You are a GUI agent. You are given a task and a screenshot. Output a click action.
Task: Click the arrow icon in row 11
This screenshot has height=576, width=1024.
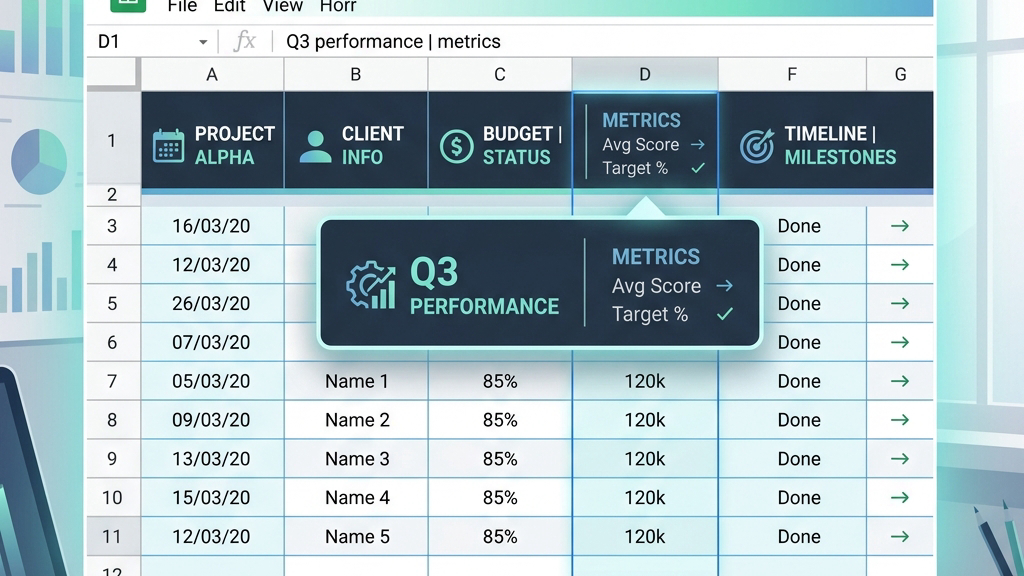[900, 536]
